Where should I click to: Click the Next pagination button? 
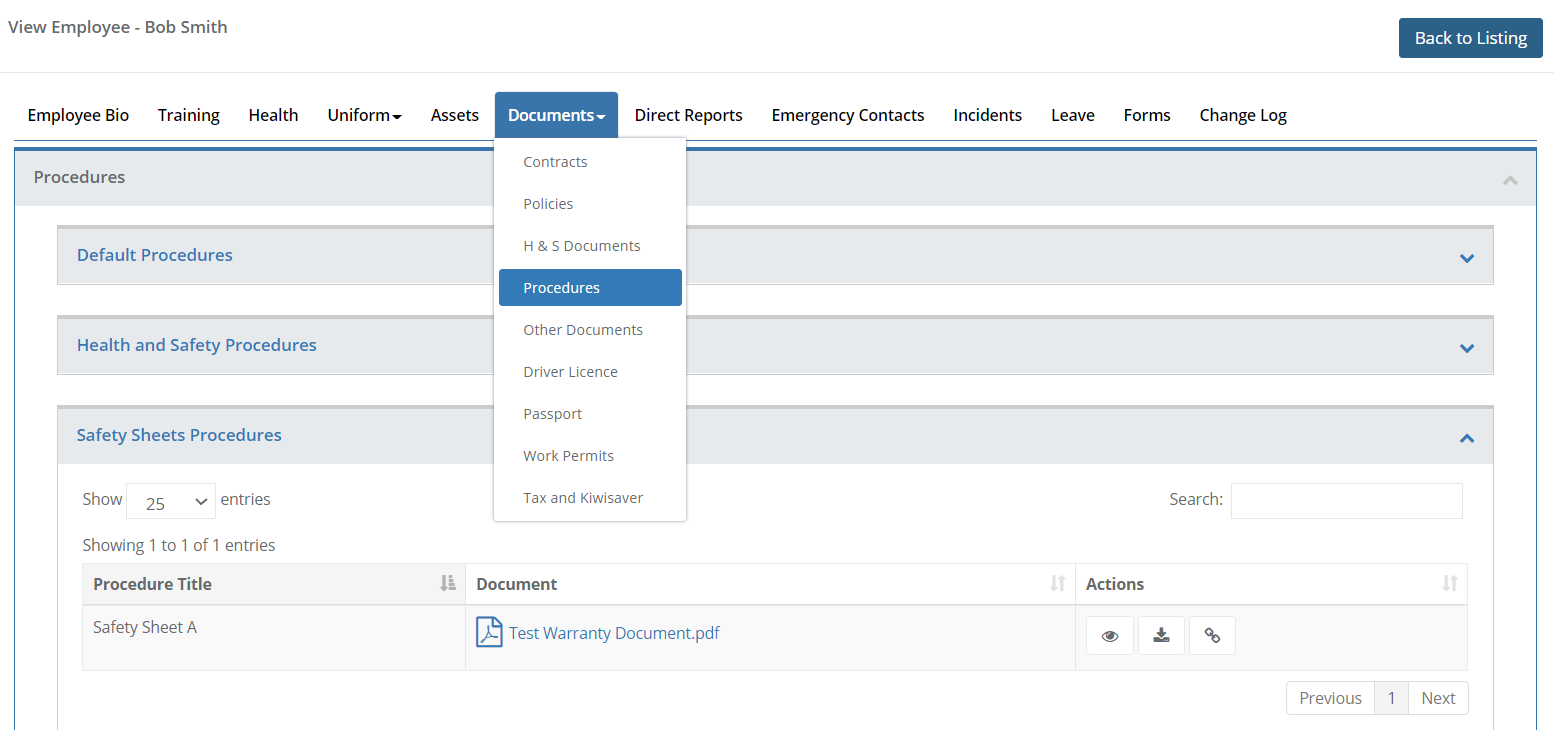click(x=1438, y=698)
